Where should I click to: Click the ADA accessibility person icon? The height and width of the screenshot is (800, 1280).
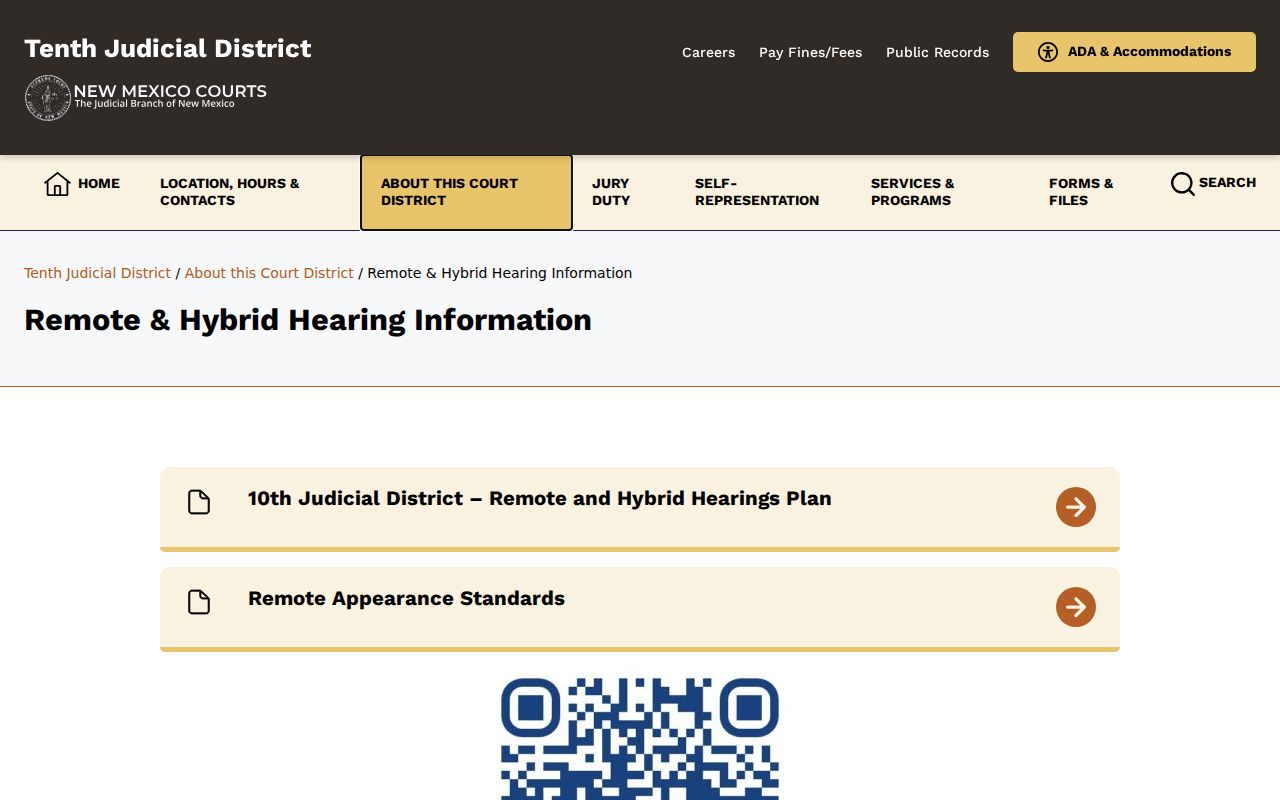click(1048, 52)
